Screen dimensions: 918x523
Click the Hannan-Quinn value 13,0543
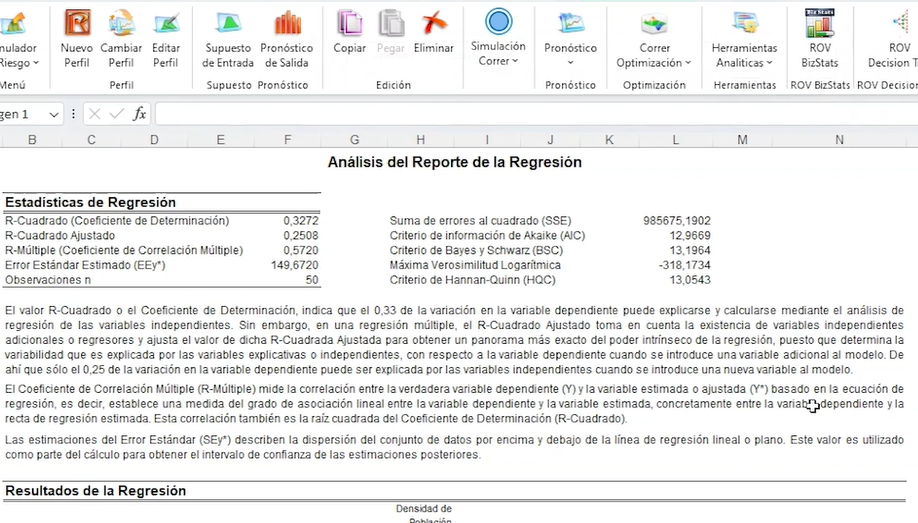tap(690, 280)
